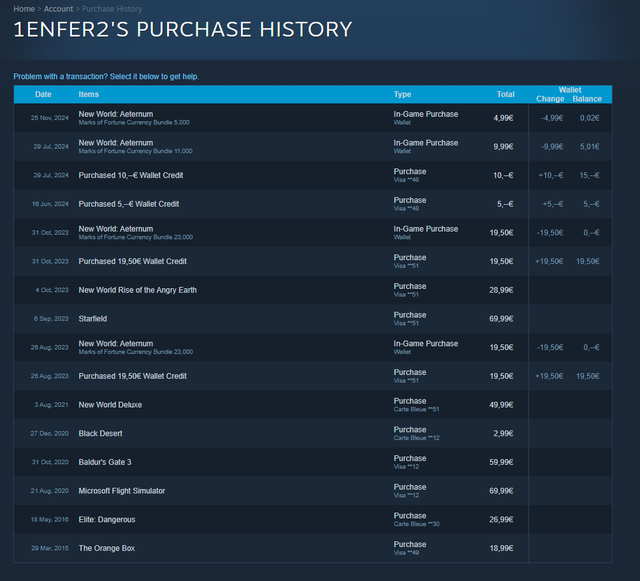The image size is (640, 581).
Task: Select the Items column header
Action: click(89, 94)
